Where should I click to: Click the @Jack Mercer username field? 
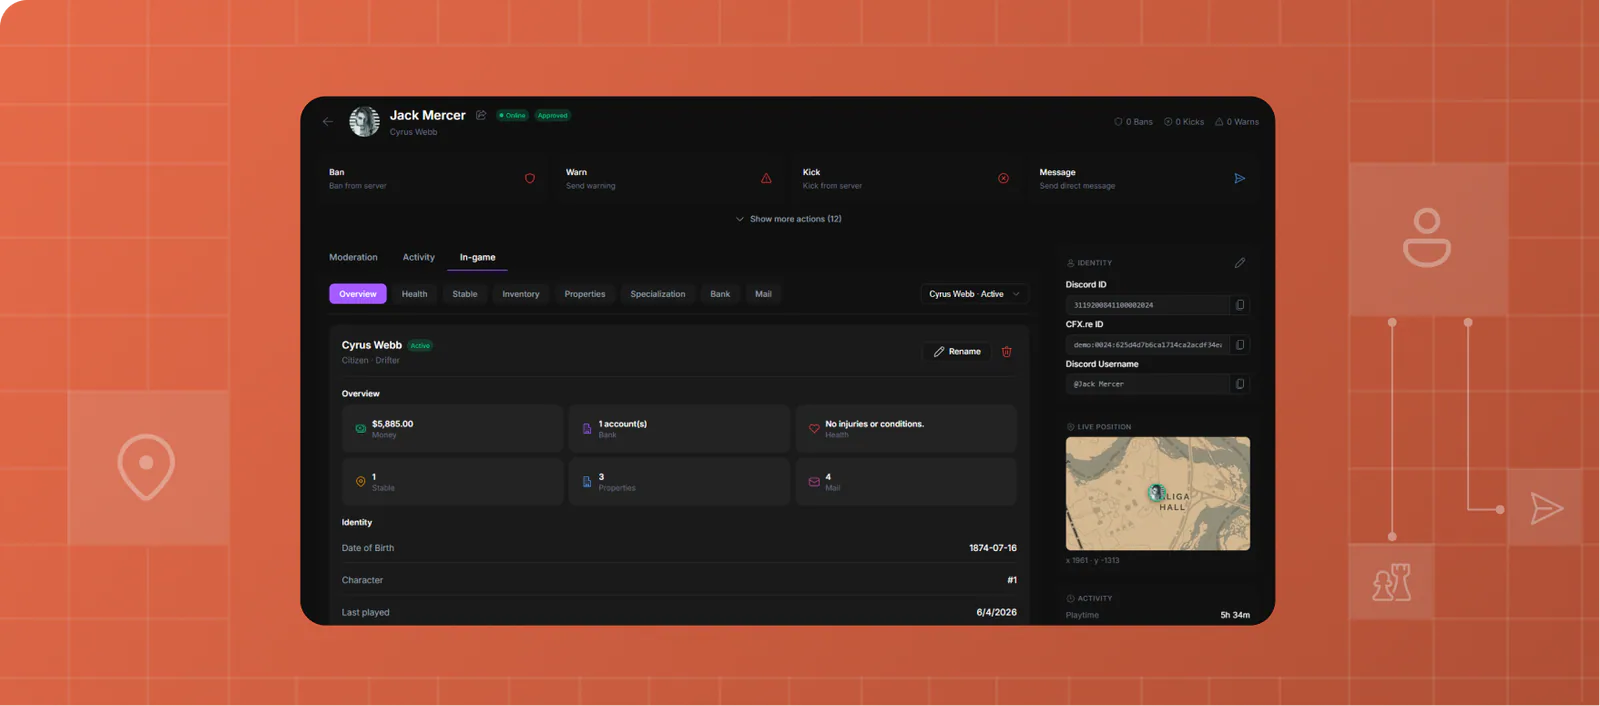point(1147,384)
